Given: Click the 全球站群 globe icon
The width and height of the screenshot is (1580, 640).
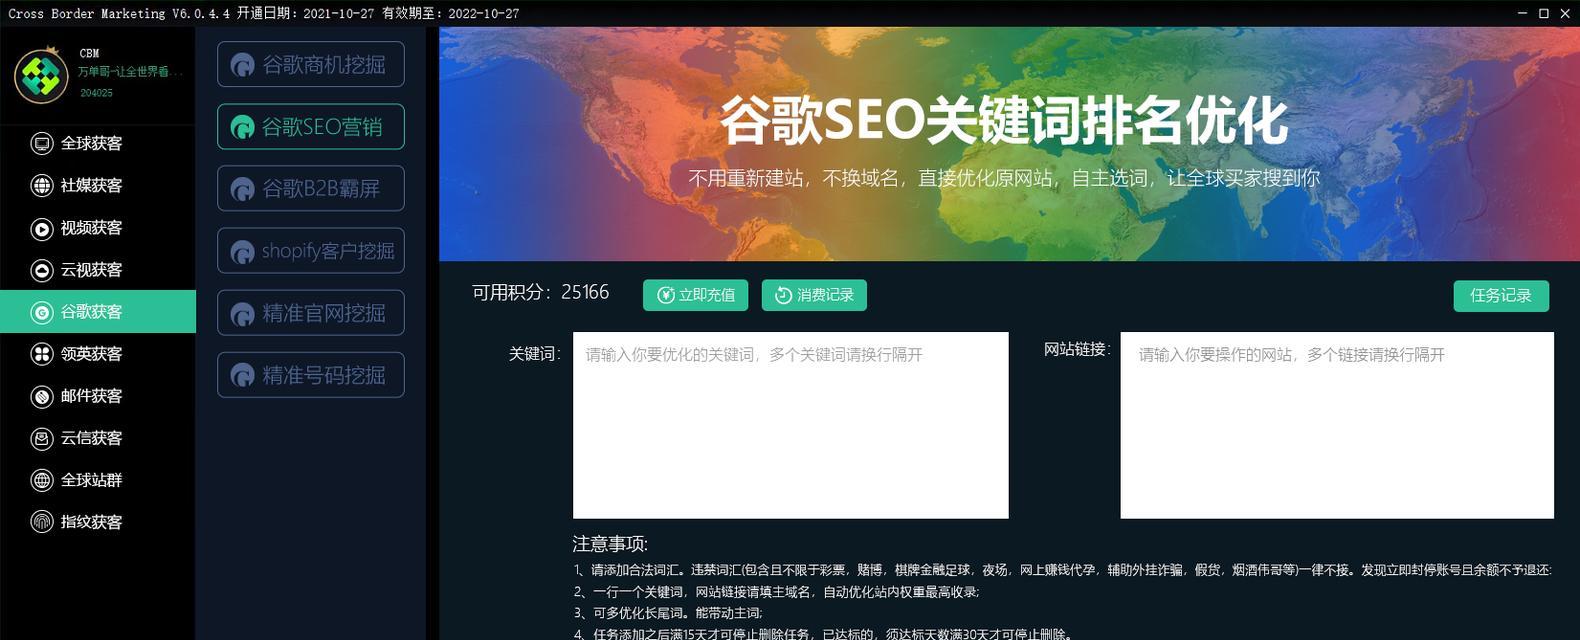Looking at the screenshot, I should (x=41, y=480).
